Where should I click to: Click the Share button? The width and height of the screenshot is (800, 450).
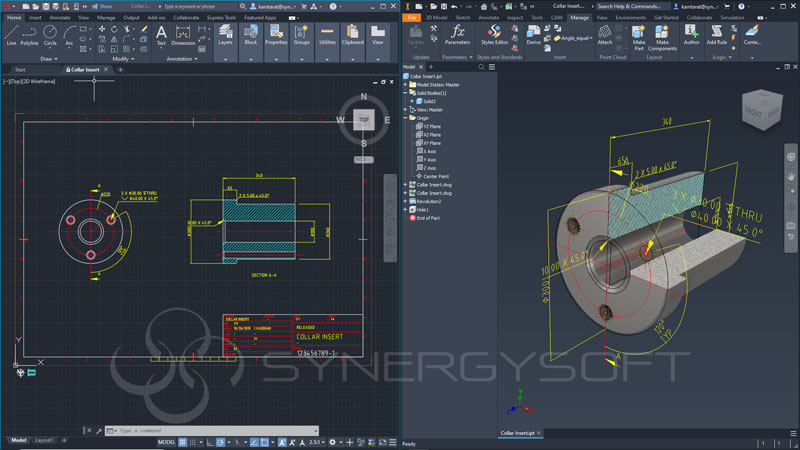[x=101, y=5]
